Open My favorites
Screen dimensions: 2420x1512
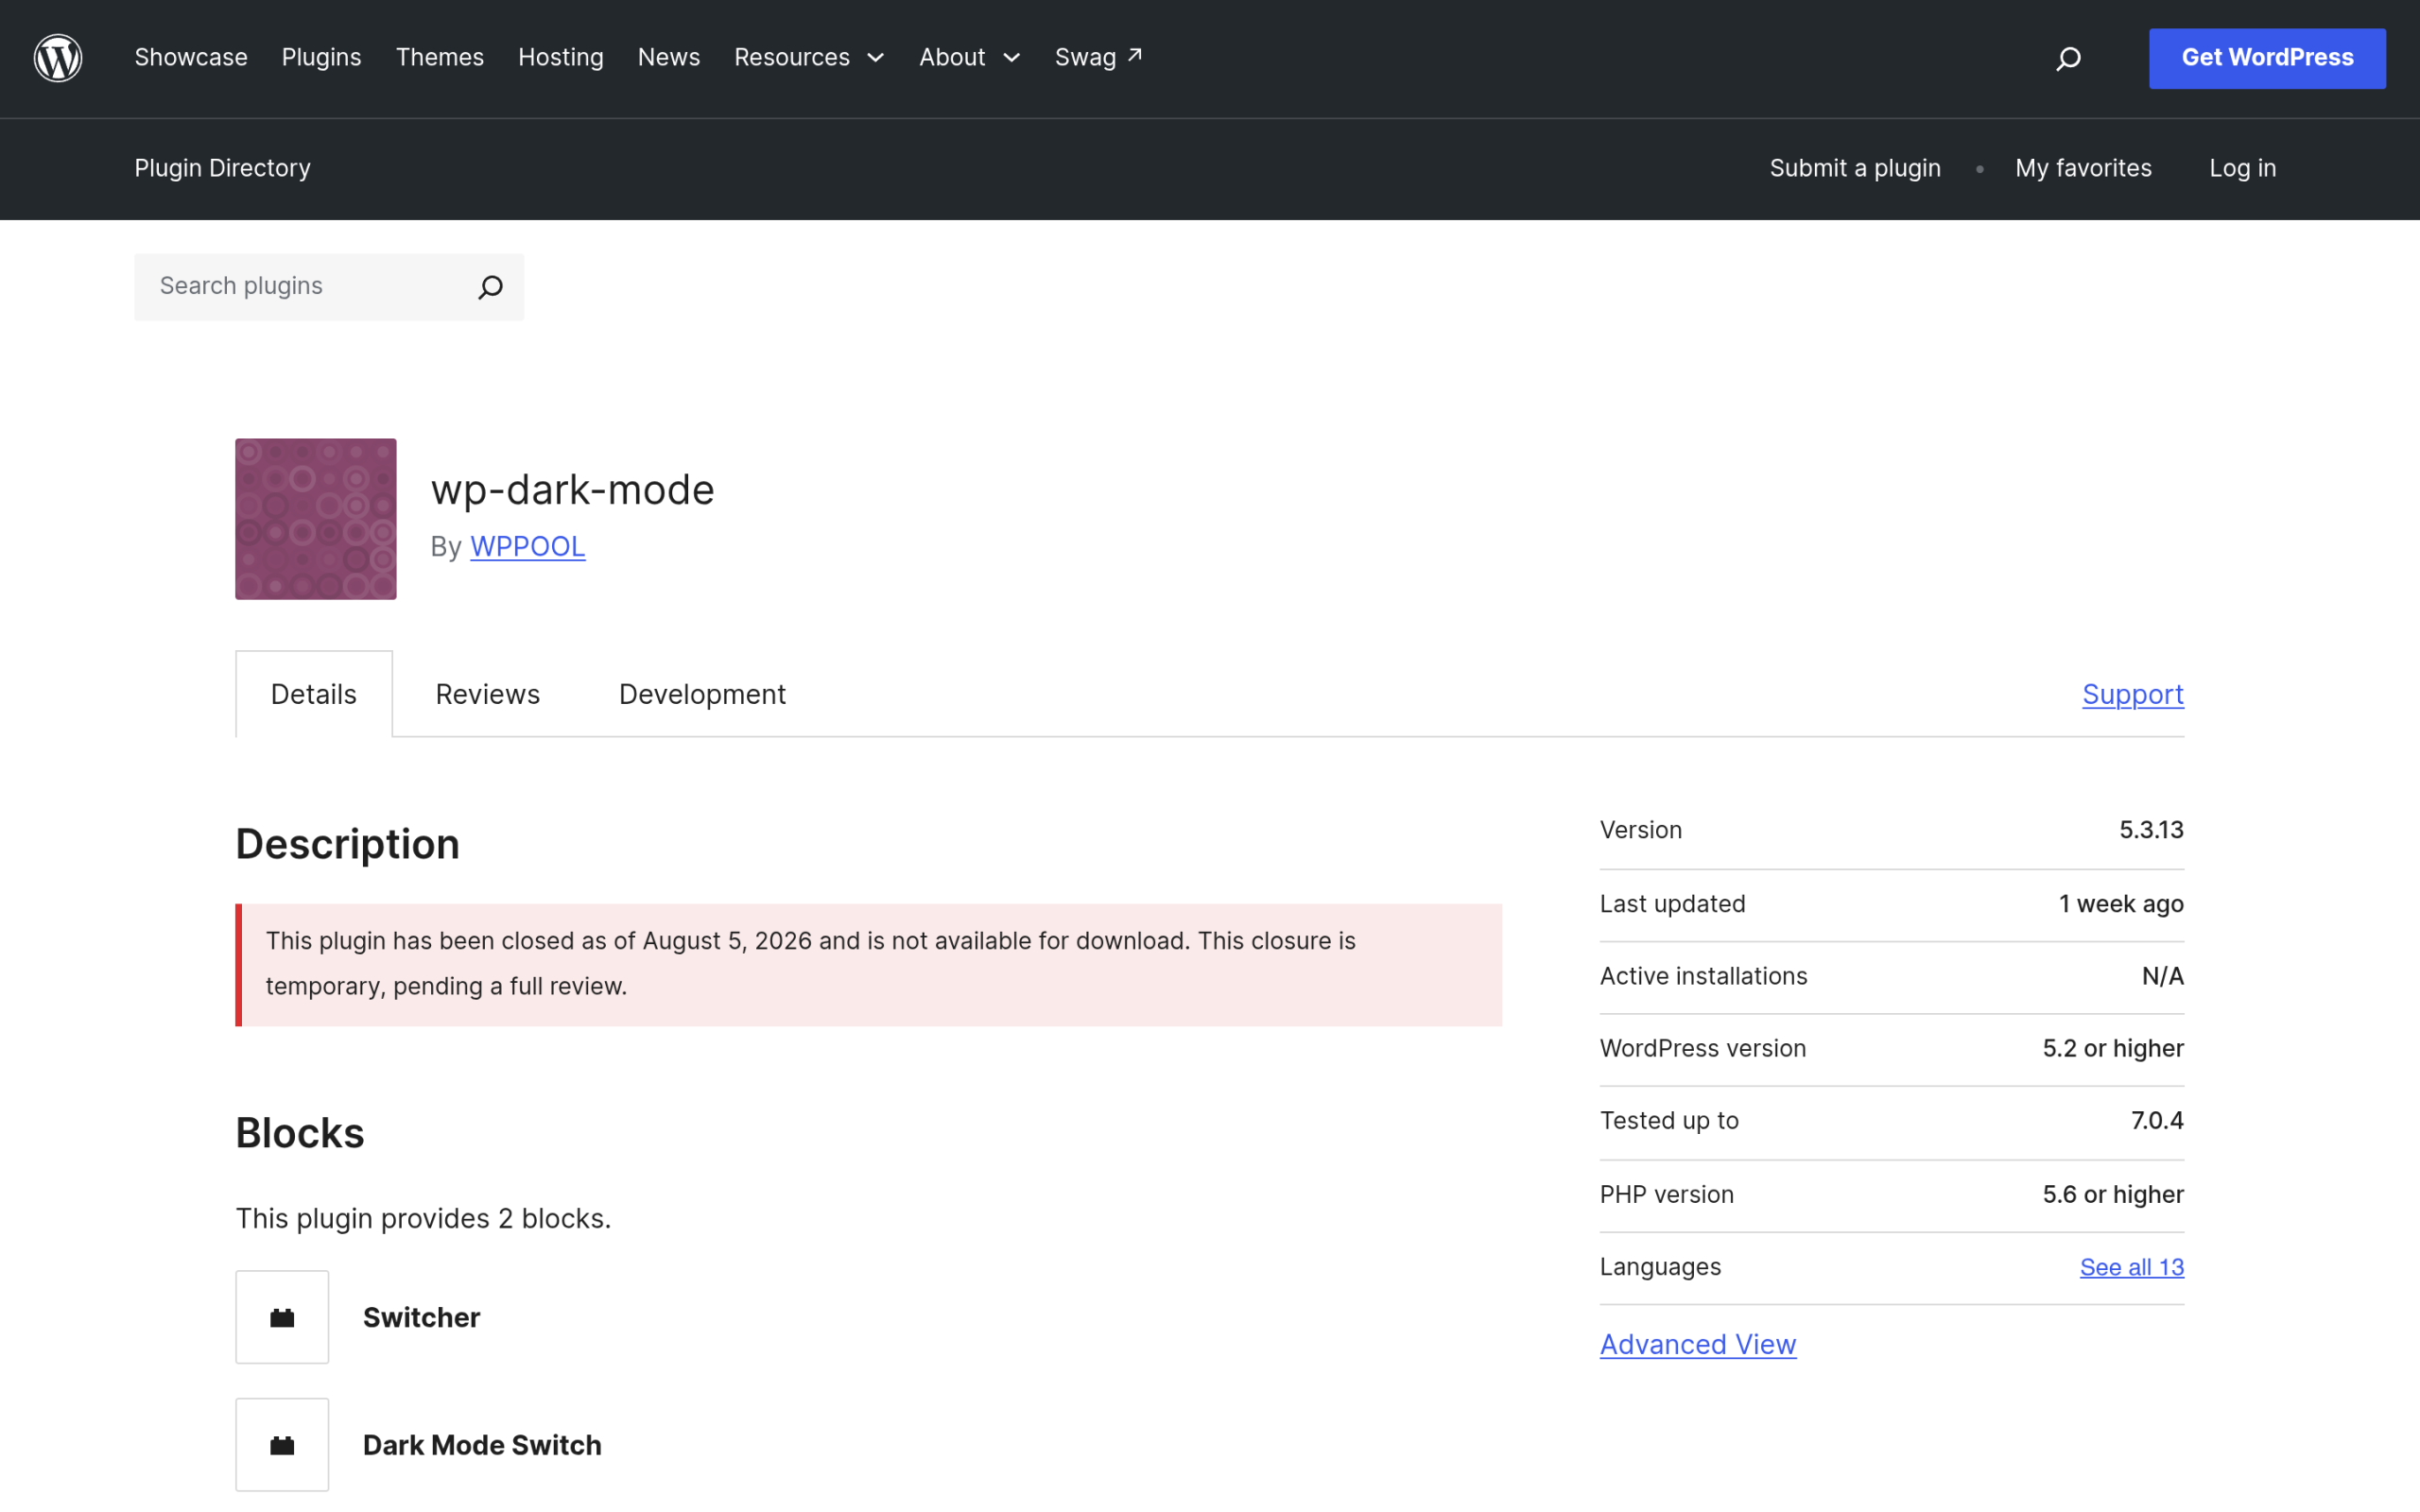pos(2083,168)
